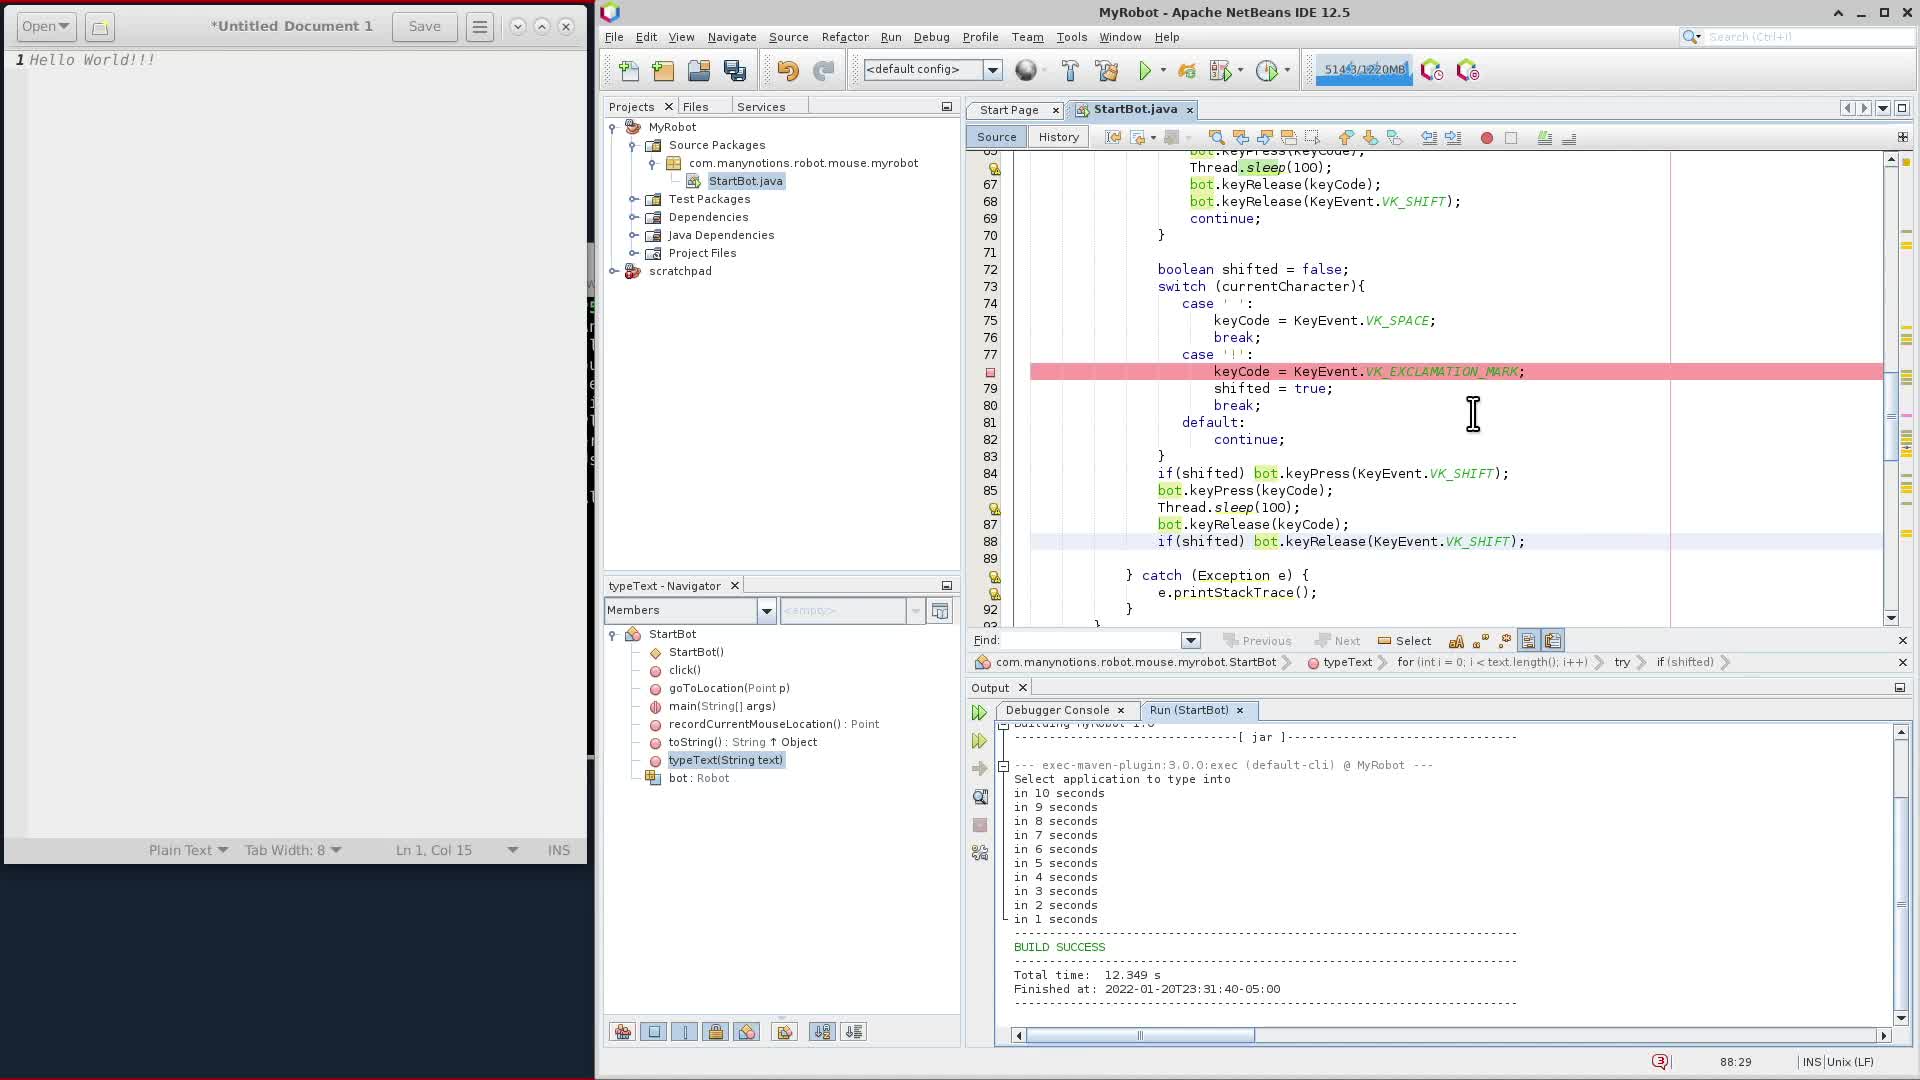Toggle the breakpoint on line 78
Image resolution: width=1920 pixels, height=1080 pixels.
991,372
